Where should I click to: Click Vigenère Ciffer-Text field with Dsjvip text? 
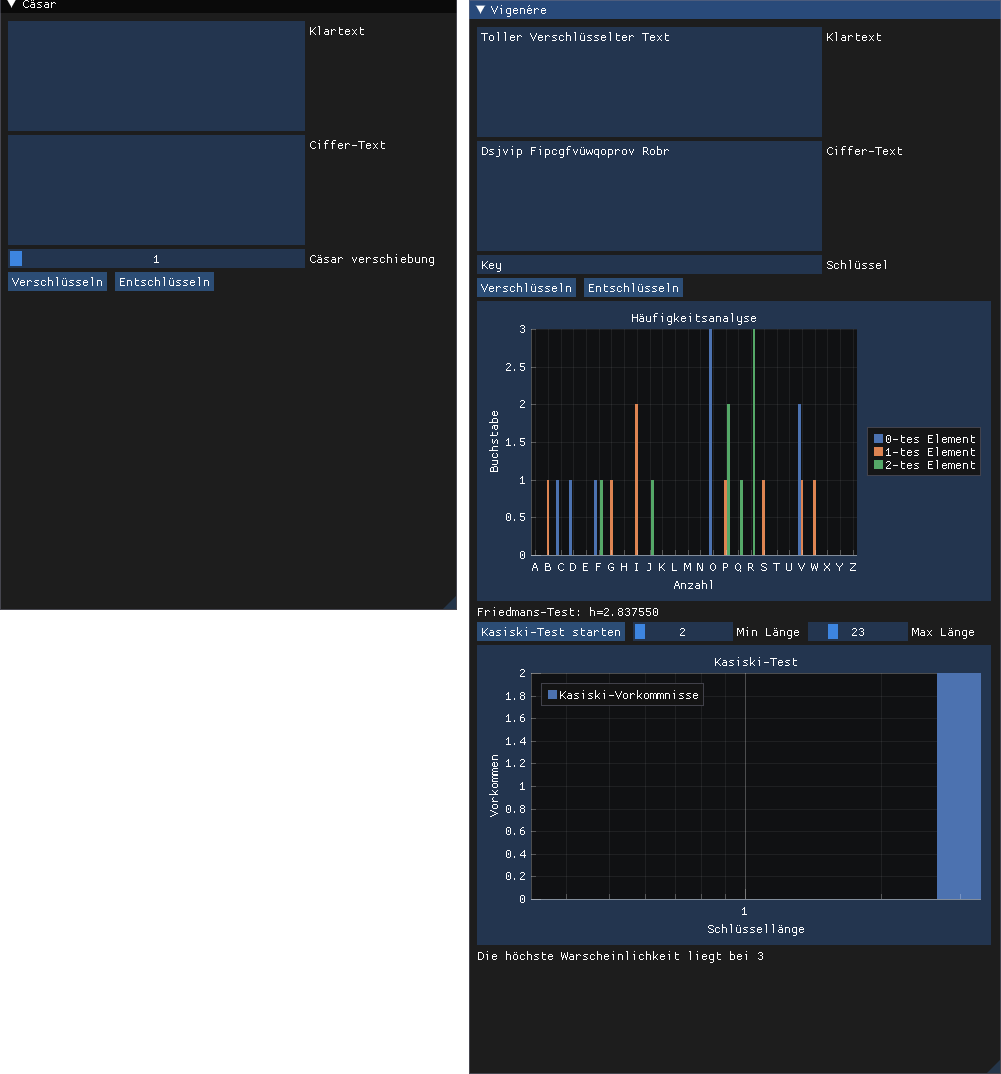click(649, 196)
